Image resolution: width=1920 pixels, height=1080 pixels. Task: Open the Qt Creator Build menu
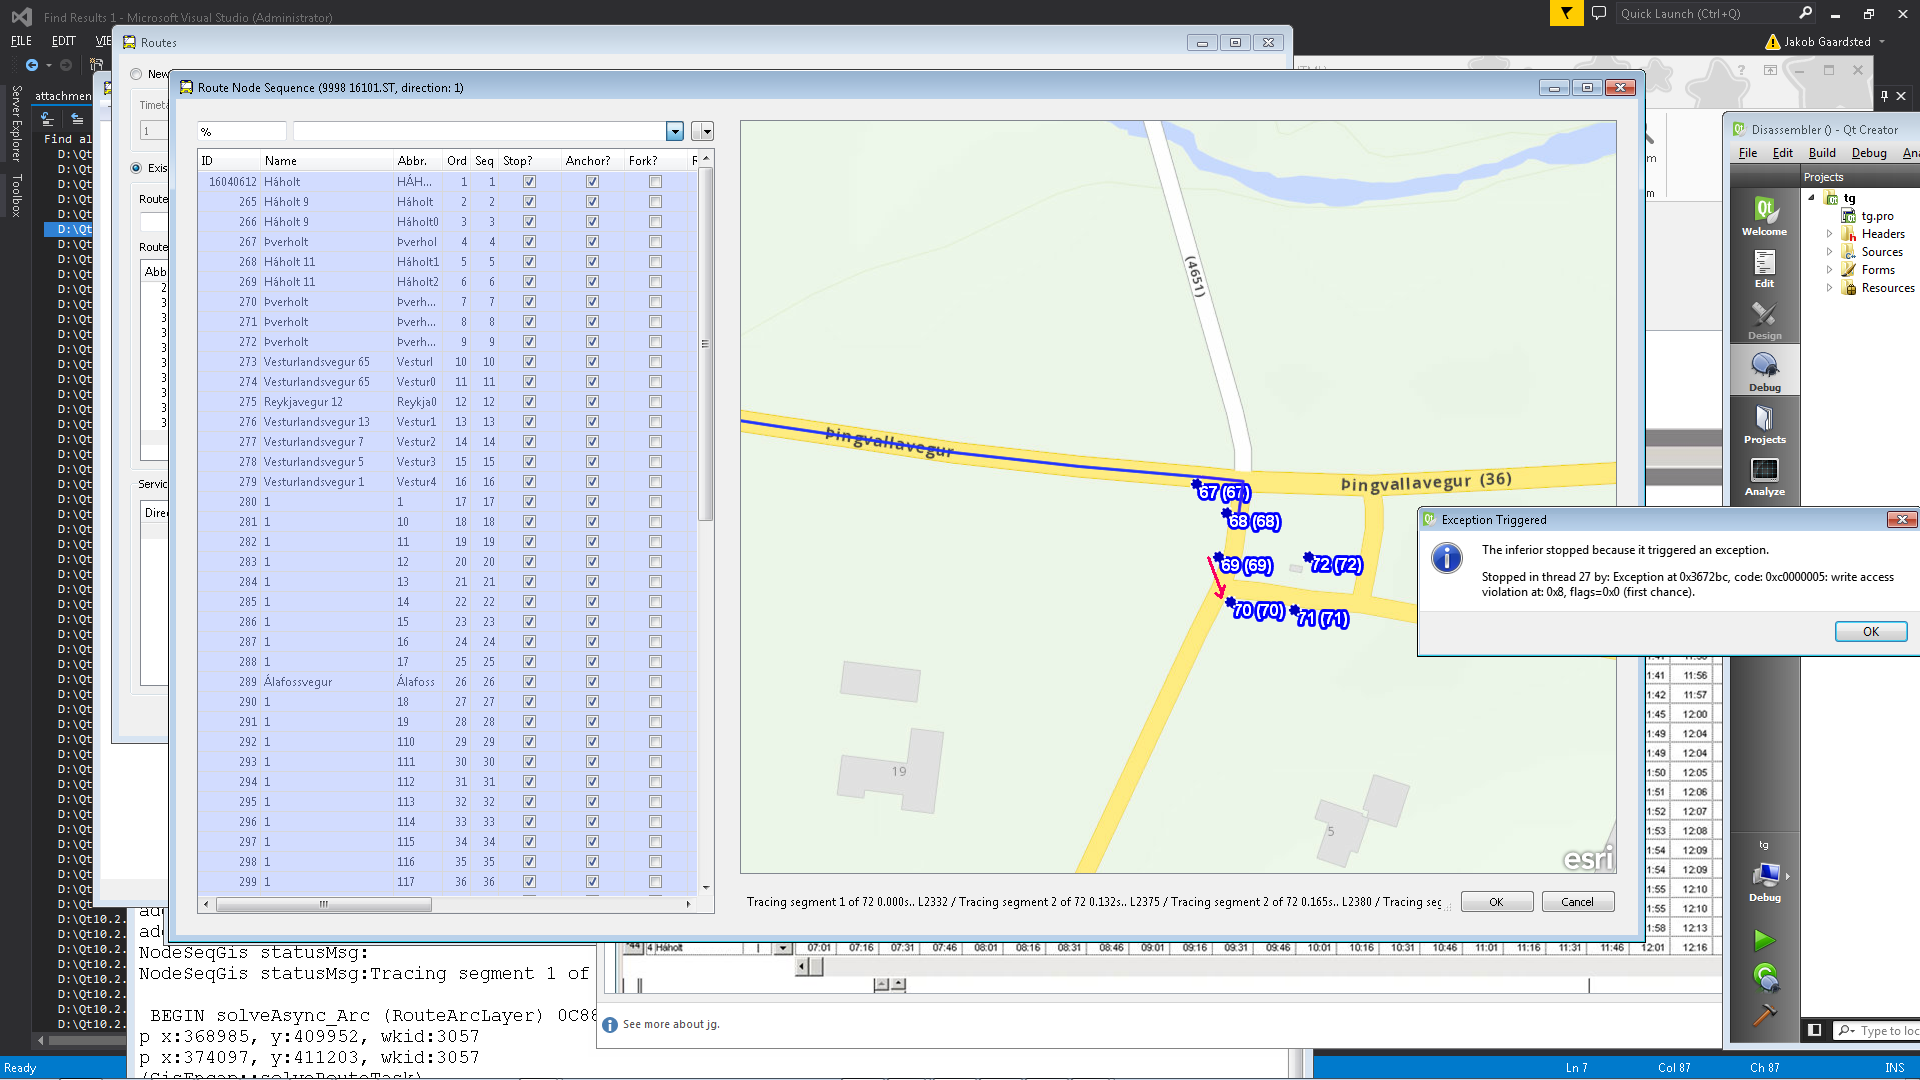pos(1822,153)
